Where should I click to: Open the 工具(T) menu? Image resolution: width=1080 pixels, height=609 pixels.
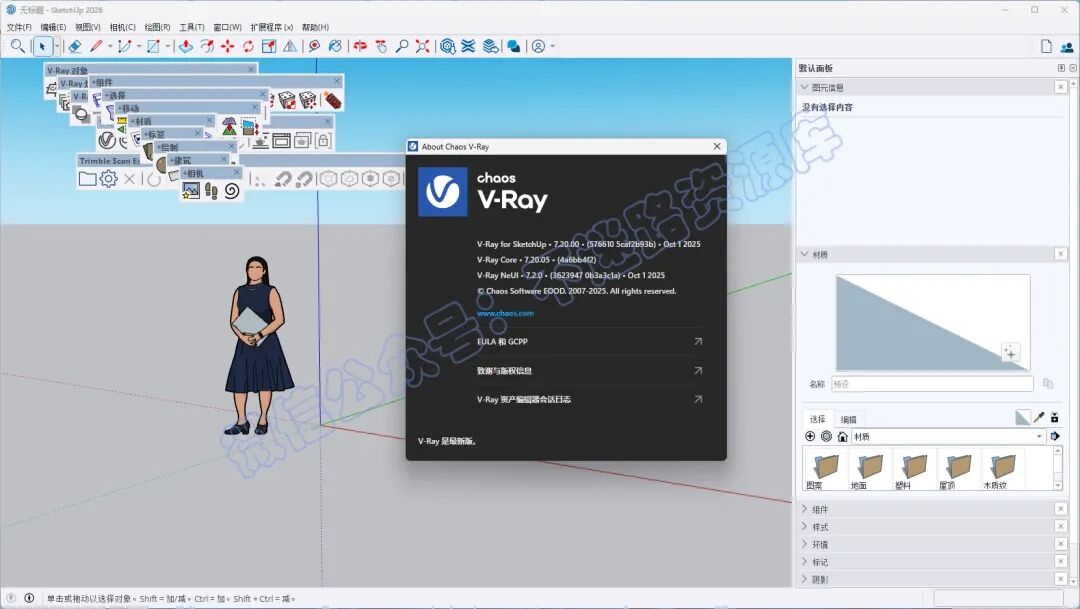click(191, 27)
